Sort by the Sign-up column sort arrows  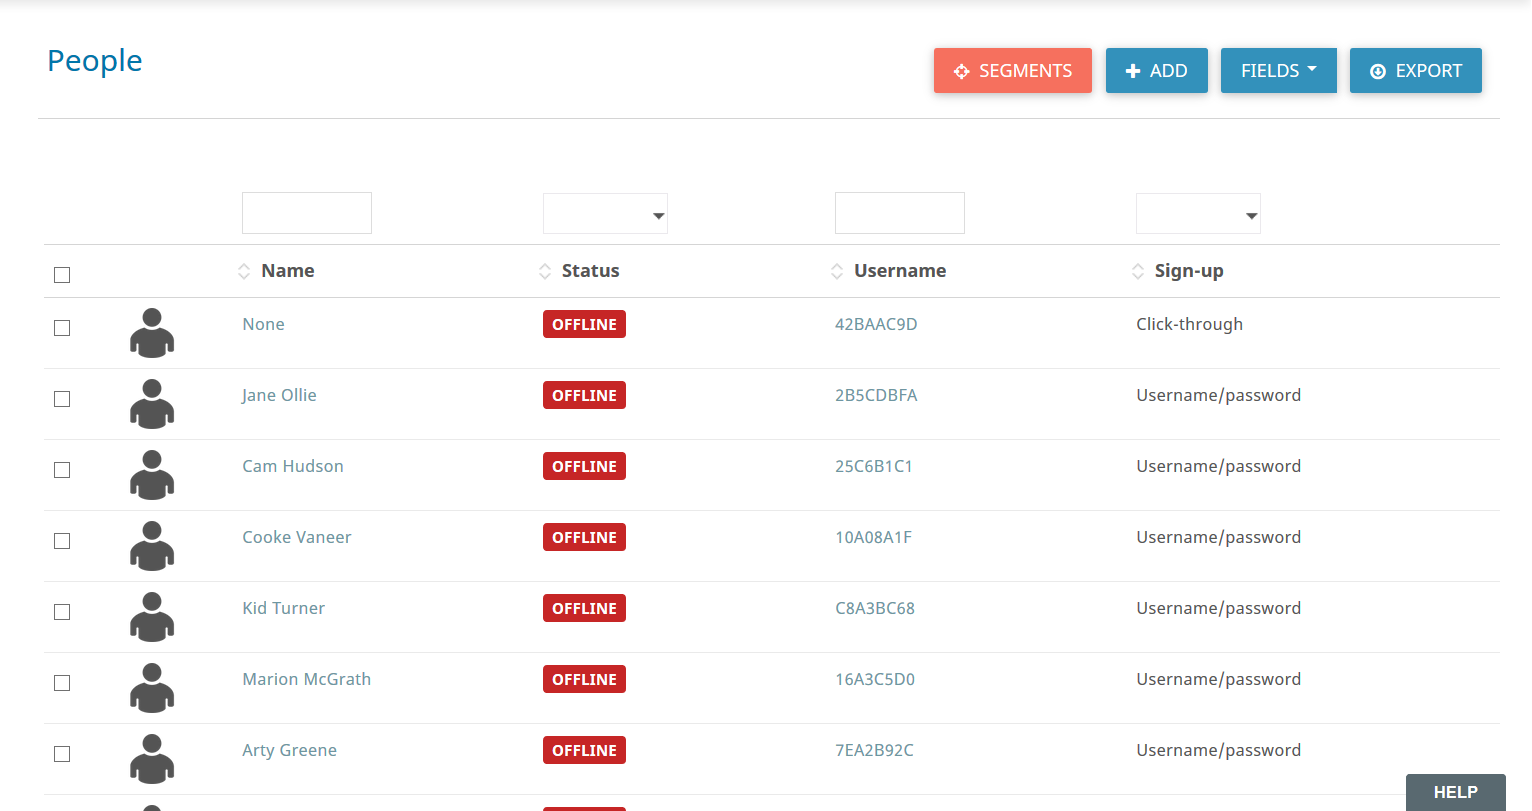(1138, 271)
